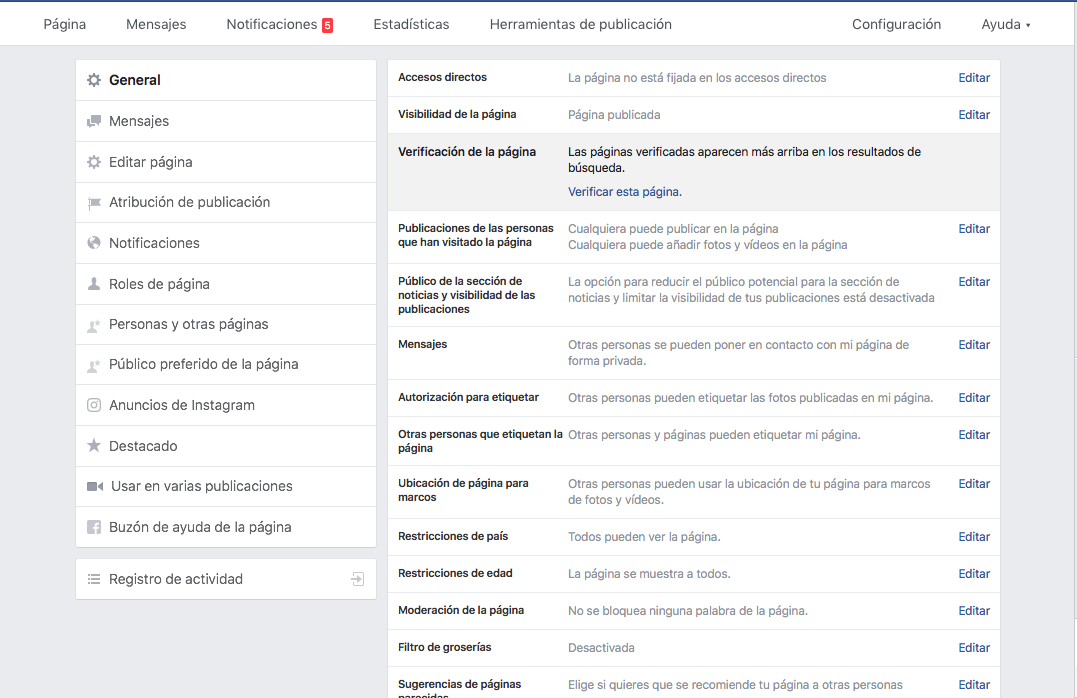This screenshot has height=698, width=1077.
Task: Click the chat bubbles icon beside Mensajes
Action: (94, 121)
